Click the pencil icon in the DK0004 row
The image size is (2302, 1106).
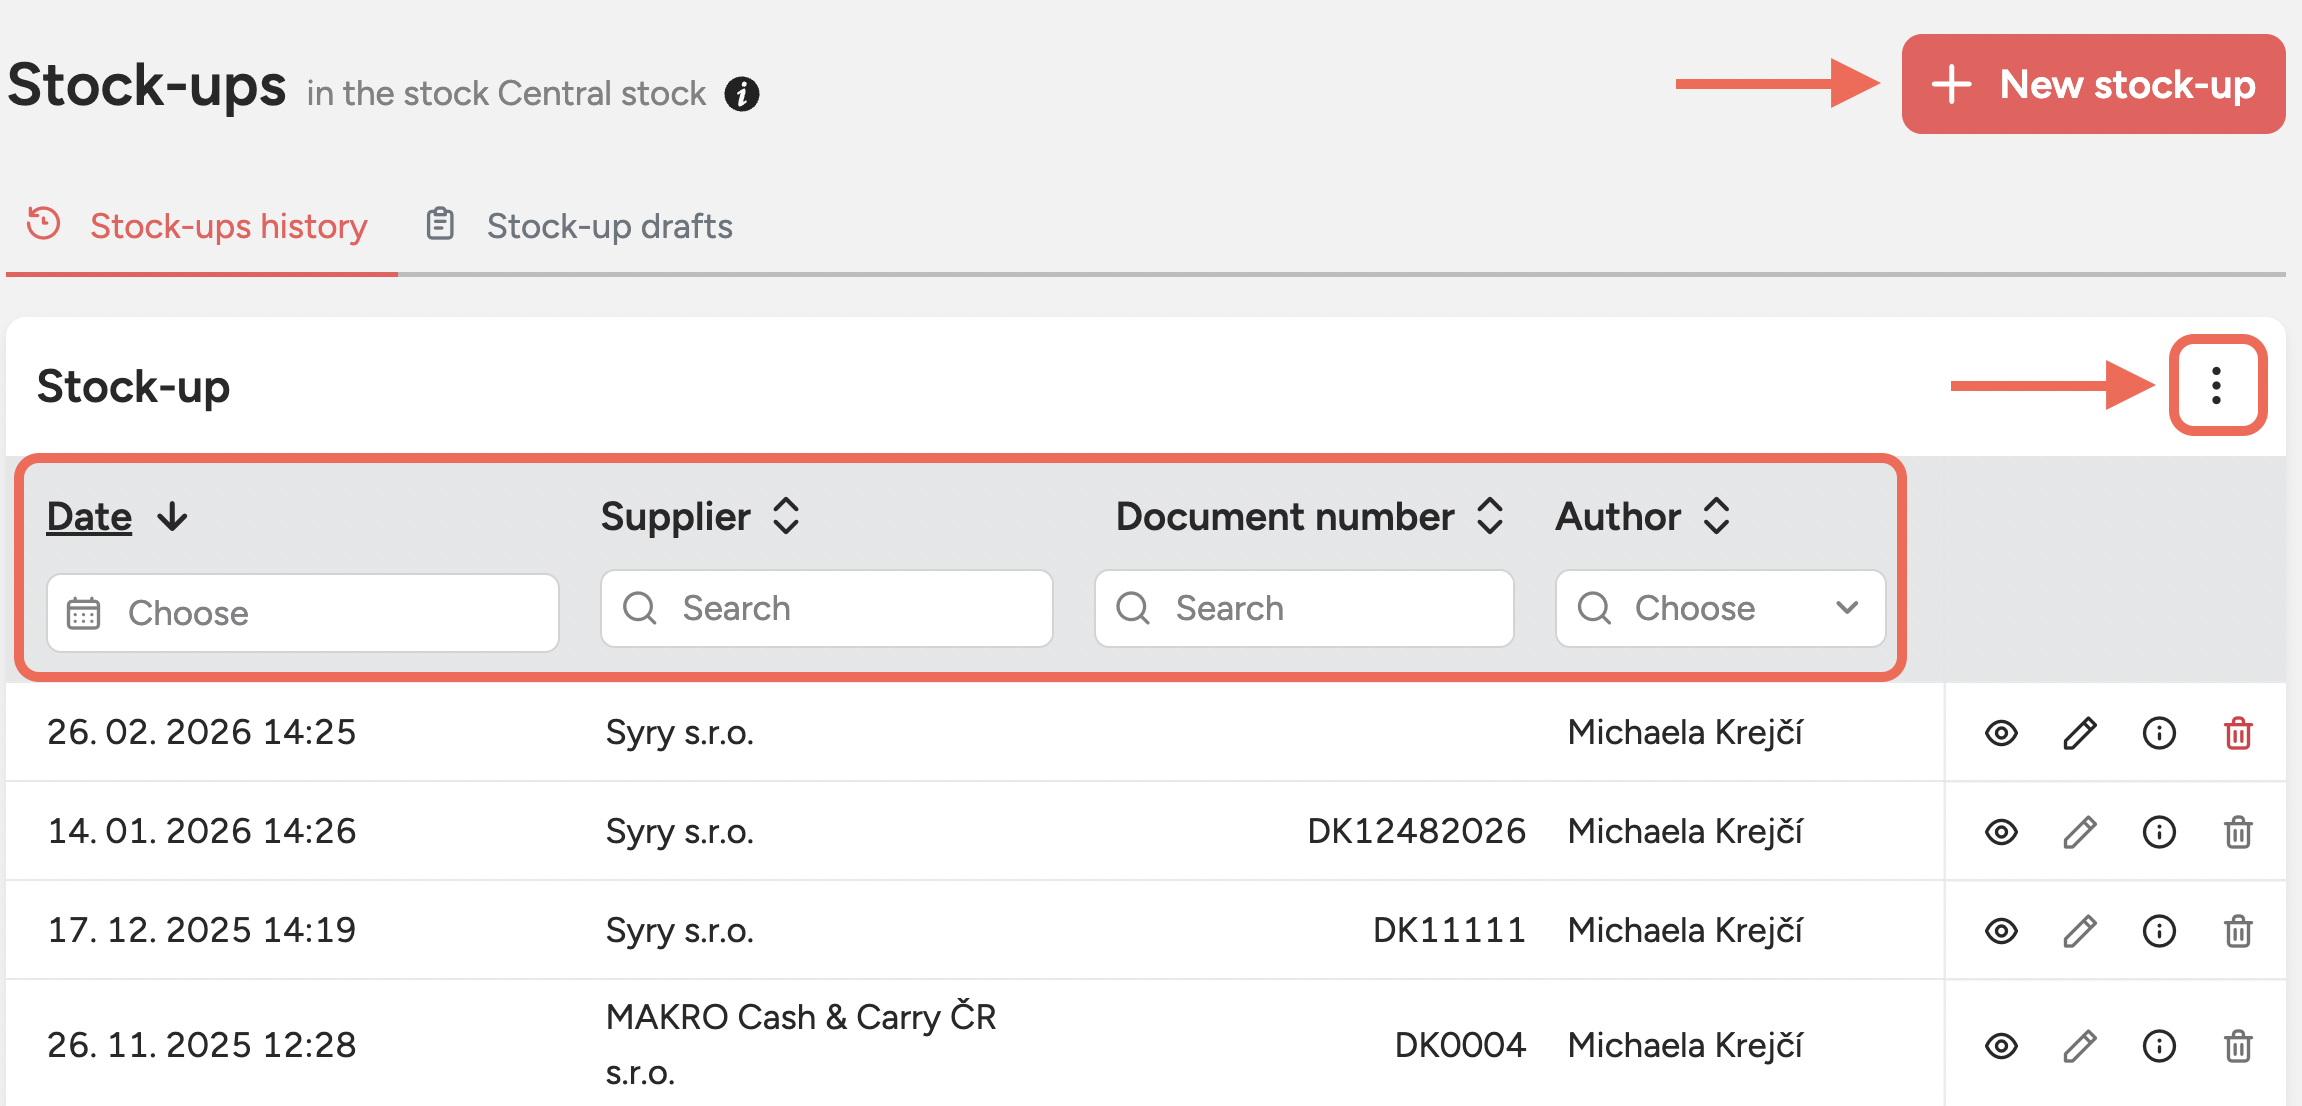(x=2080, y=1046)
